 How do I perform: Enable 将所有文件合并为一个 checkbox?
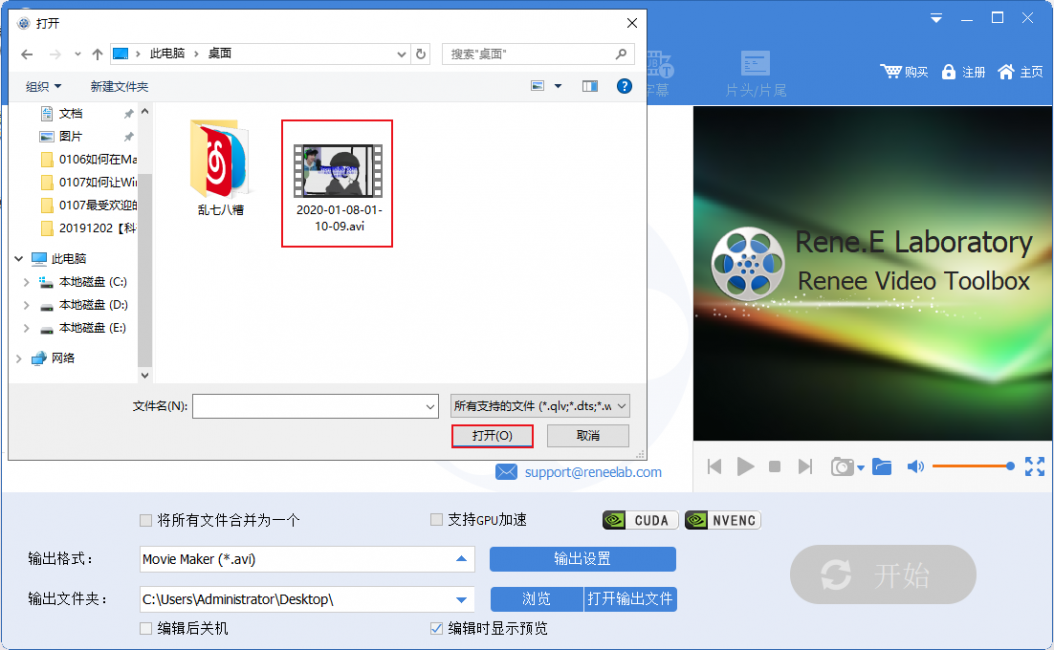(x=145, y=520)
